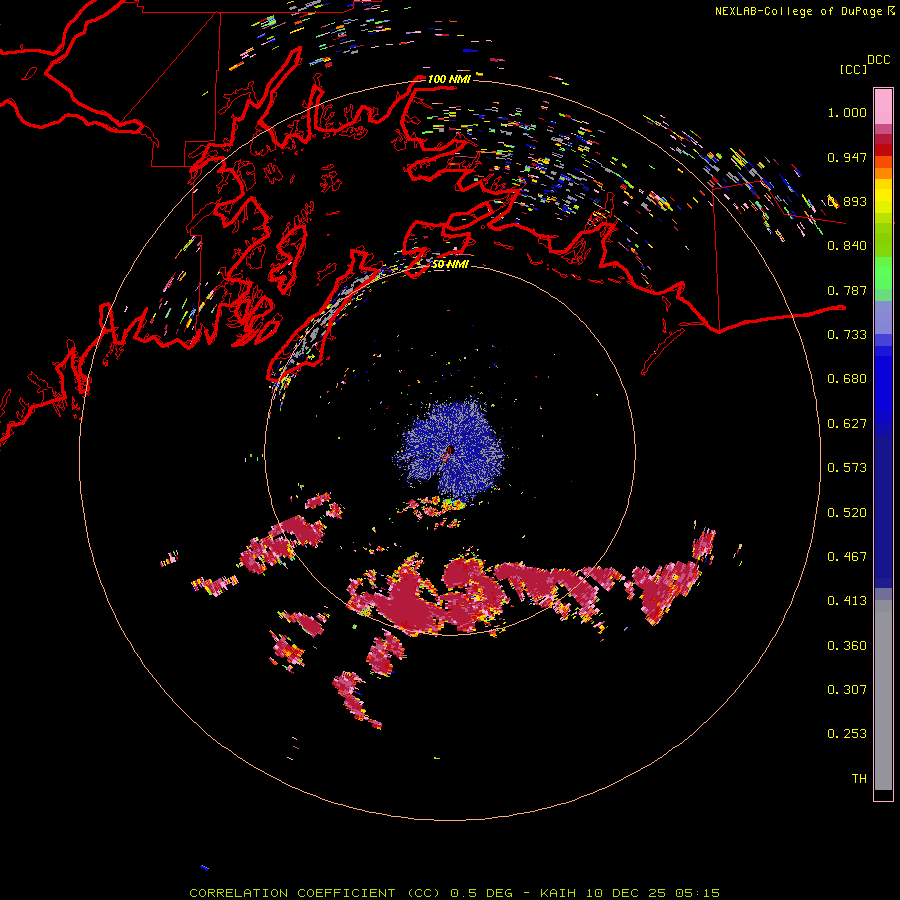900x900 pixels.
Task: Click the 0.840 scale value
Action: (847, 246)
